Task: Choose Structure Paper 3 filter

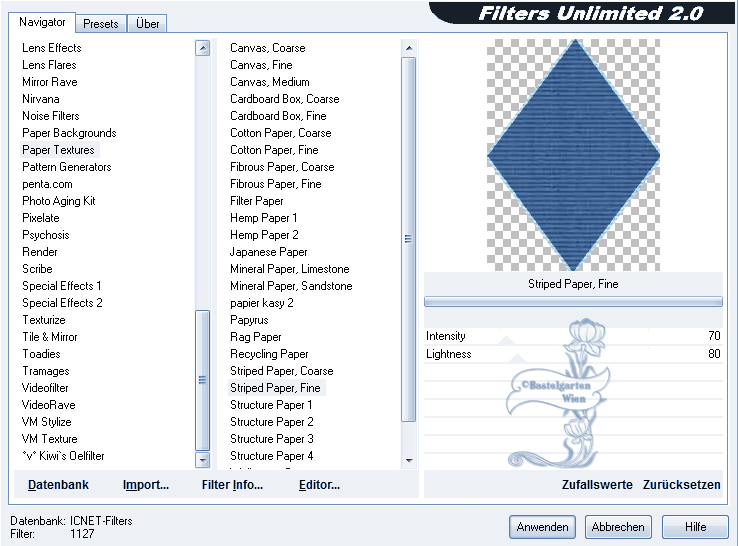Action: tap(272, 439)
